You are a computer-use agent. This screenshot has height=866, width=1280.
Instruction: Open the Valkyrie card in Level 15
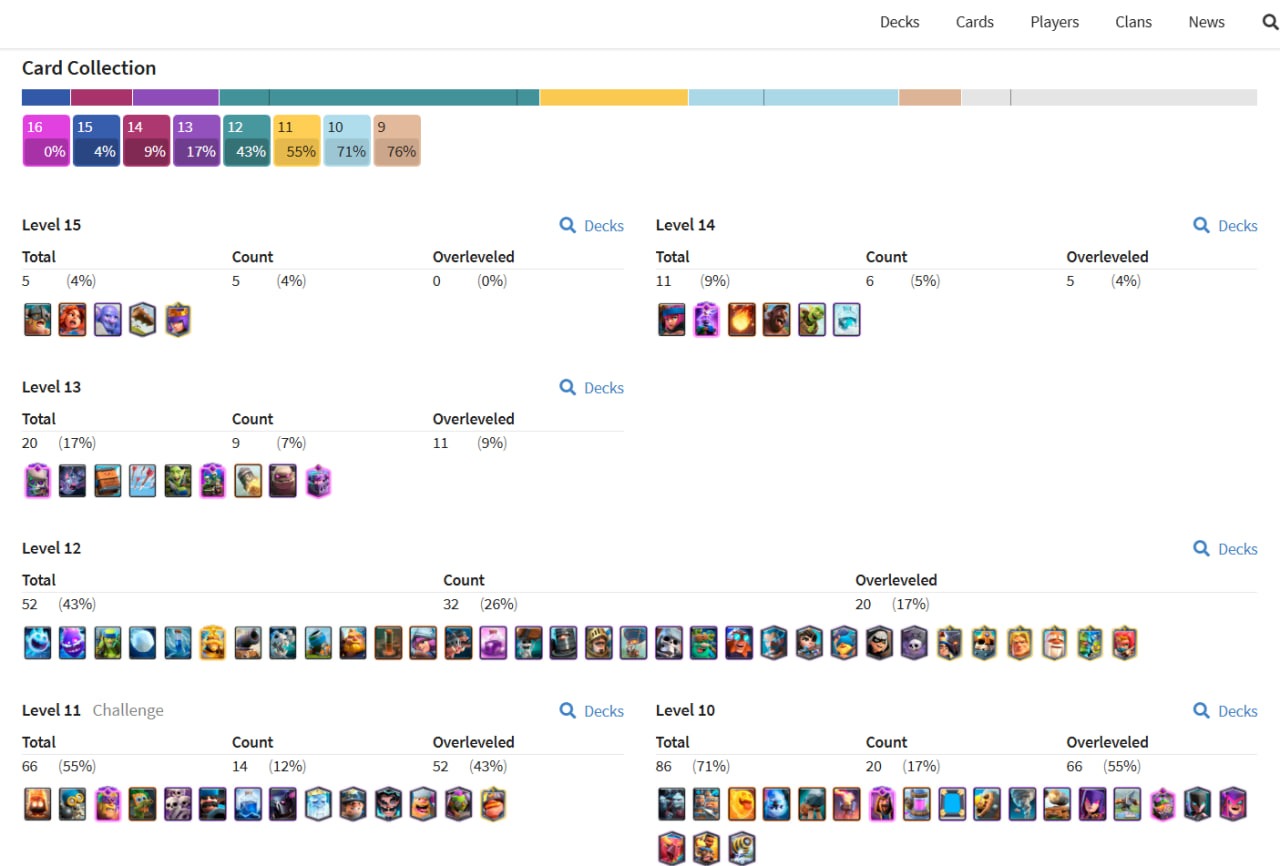[72, 319]
